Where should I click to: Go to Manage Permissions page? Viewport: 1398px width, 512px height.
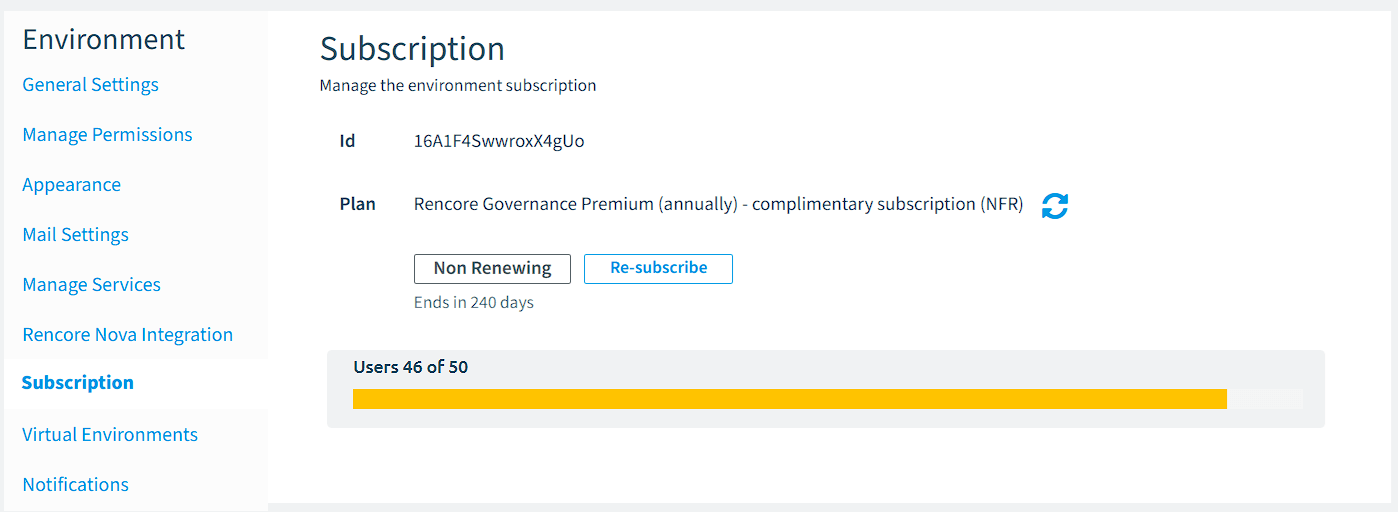tap(108, 135)
